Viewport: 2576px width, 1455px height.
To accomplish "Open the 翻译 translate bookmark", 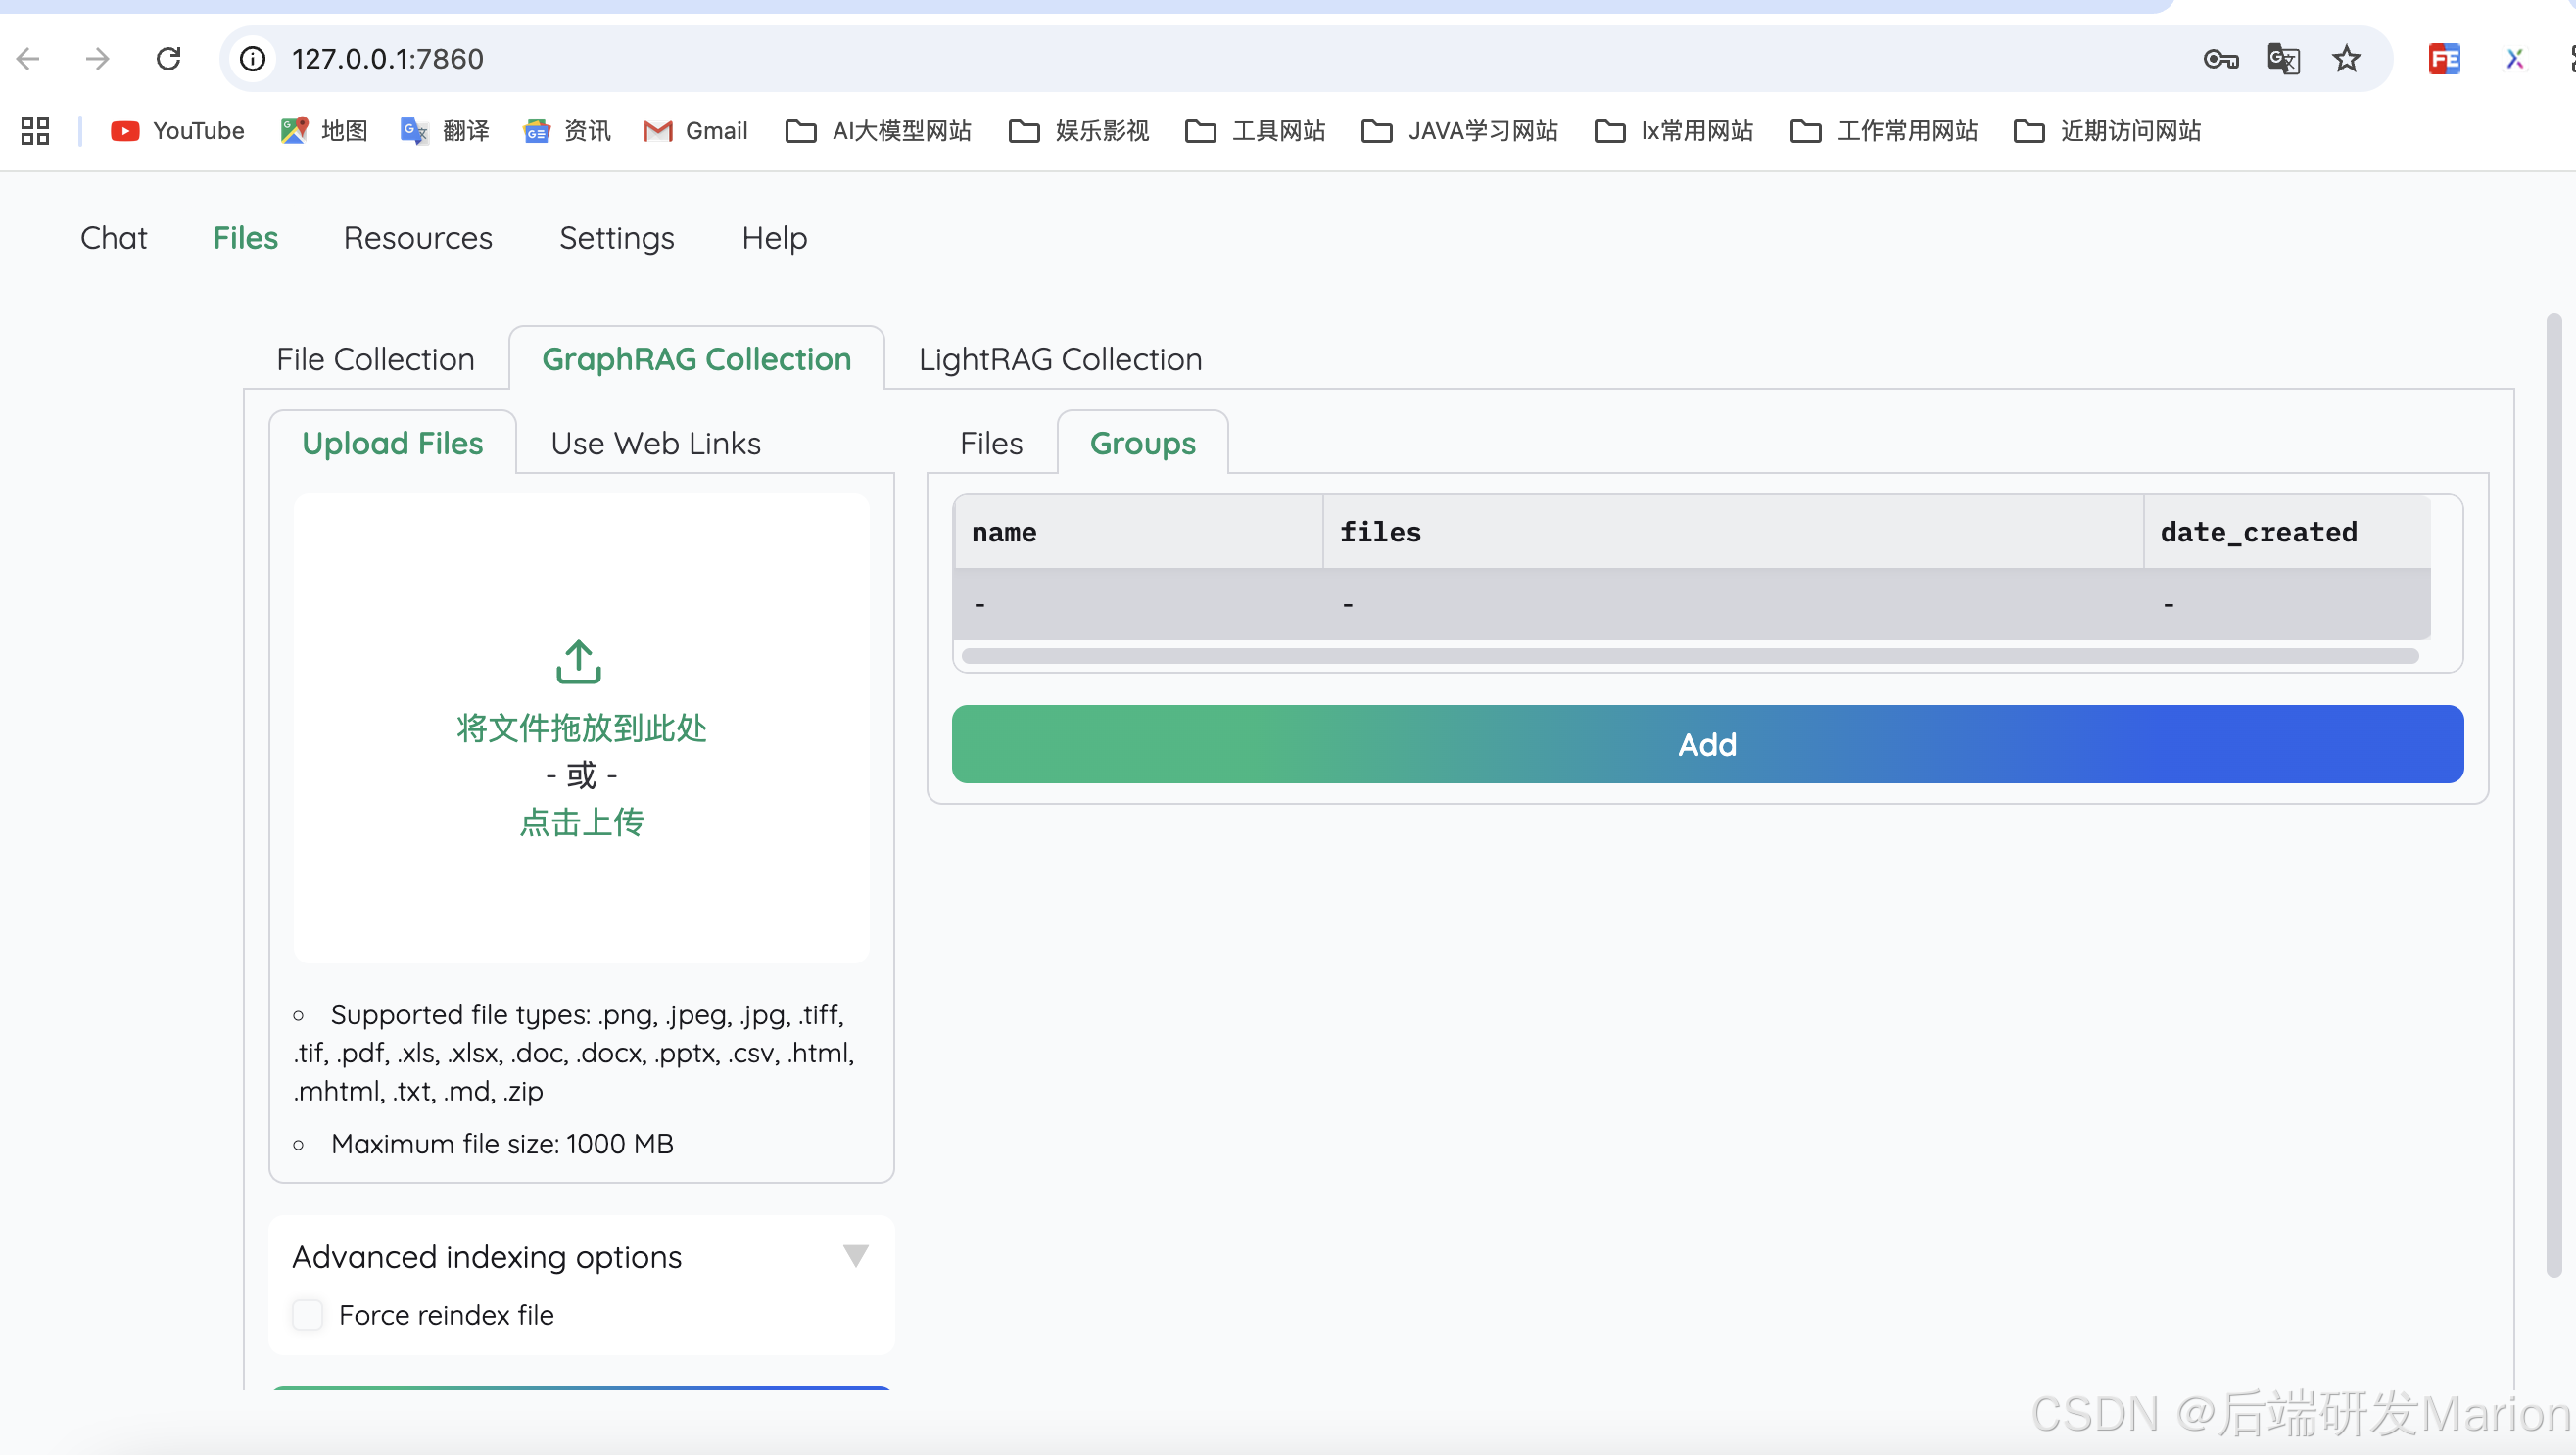I will click(445, 131).
